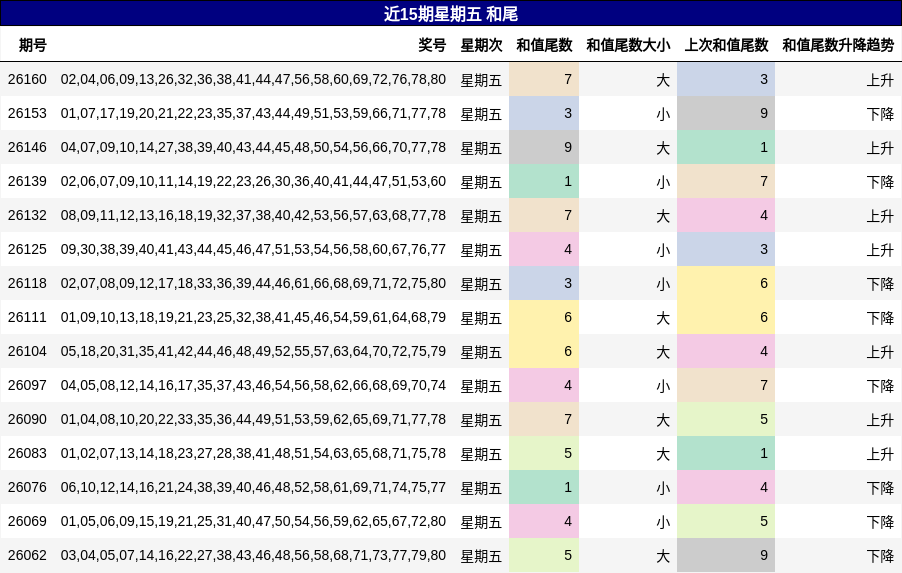Click 星期五 cell in row 26104
The image size is (902, 573).
481,352
